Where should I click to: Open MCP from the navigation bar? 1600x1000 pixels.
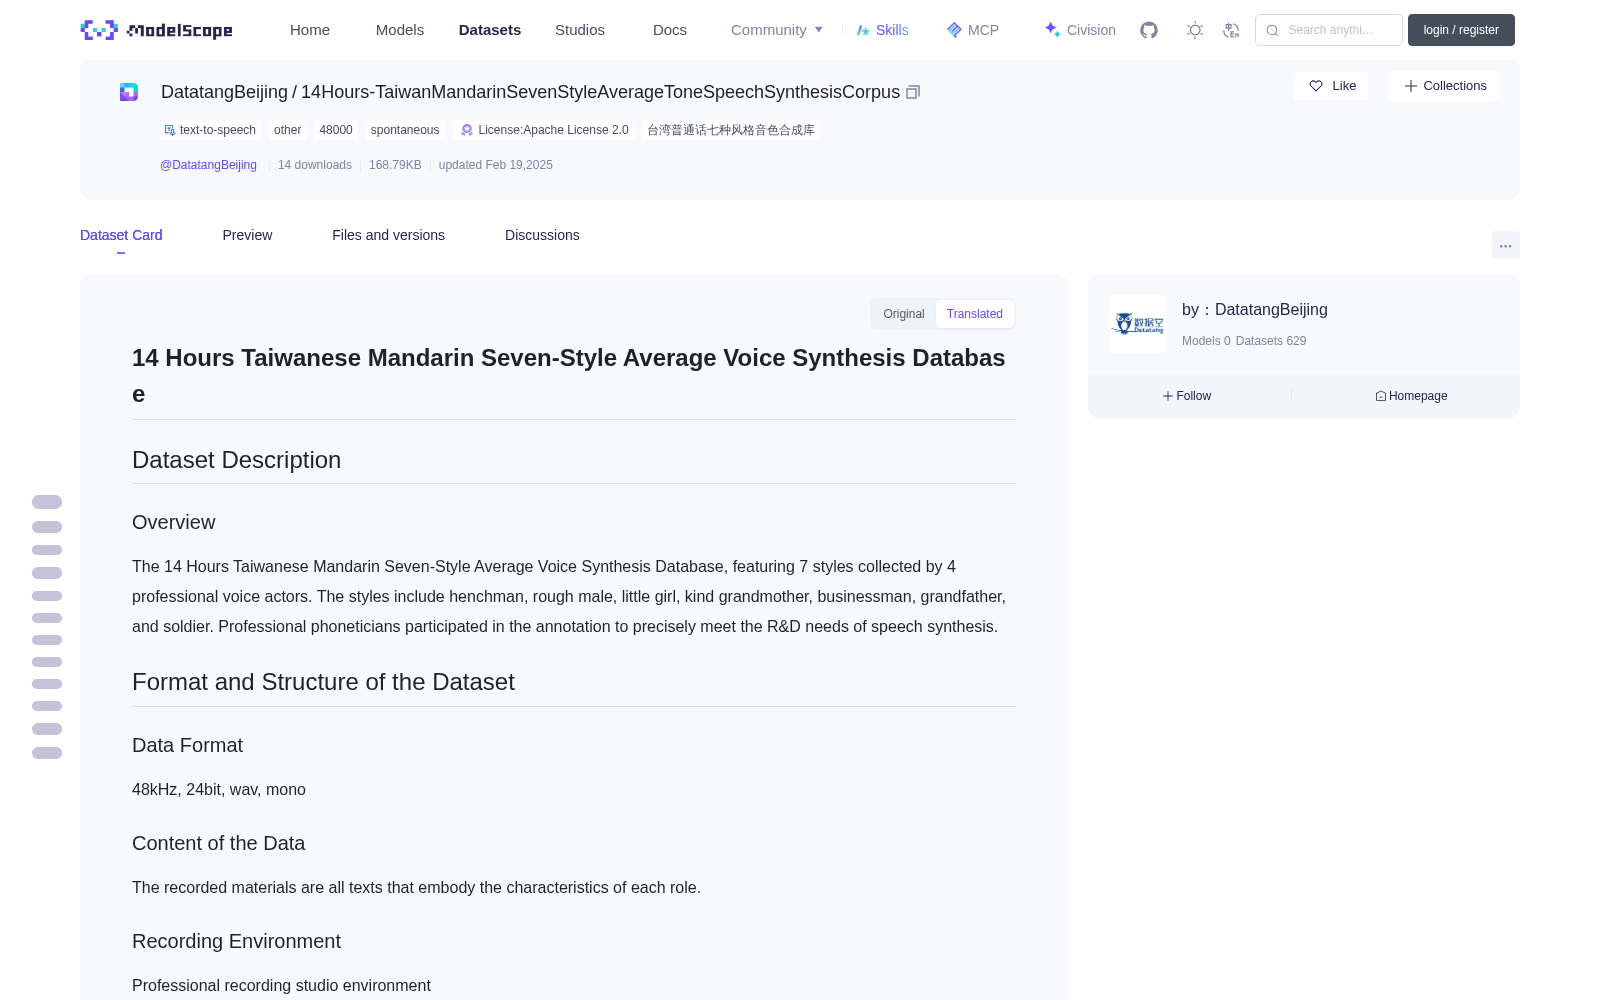(x=973, y=30)
